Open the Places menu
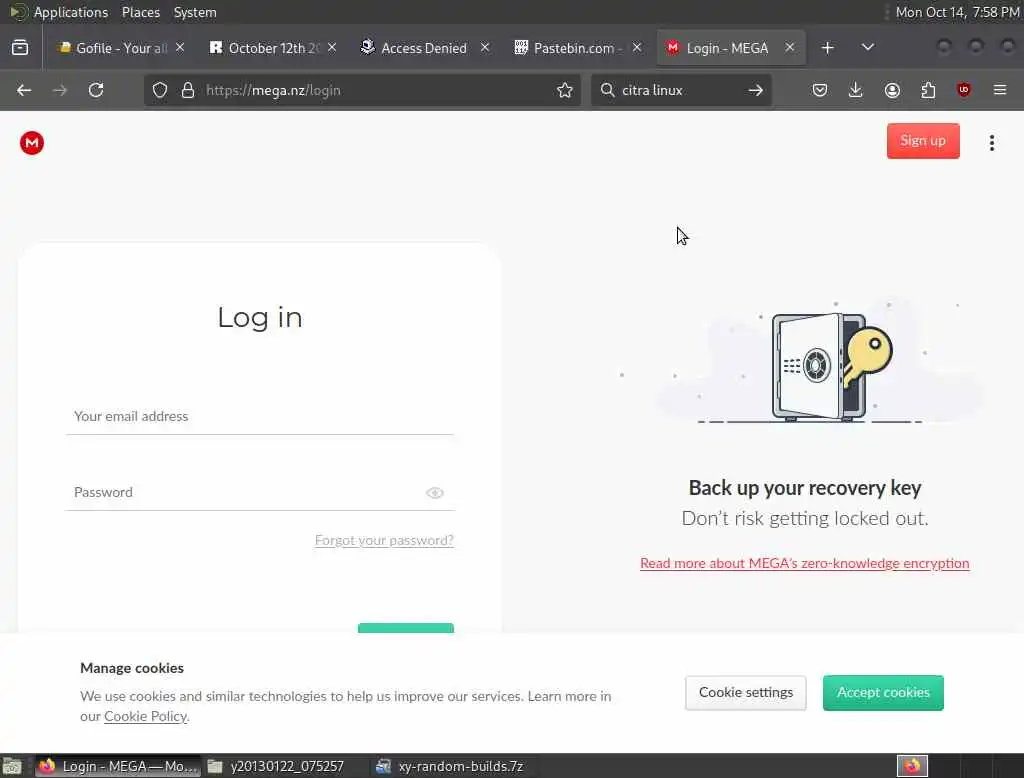 [140, 12]
